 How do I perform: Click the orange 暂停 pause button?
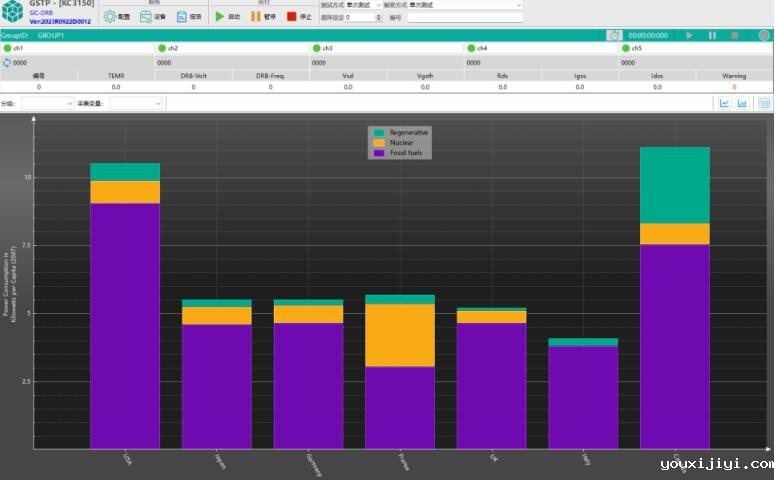263,17
